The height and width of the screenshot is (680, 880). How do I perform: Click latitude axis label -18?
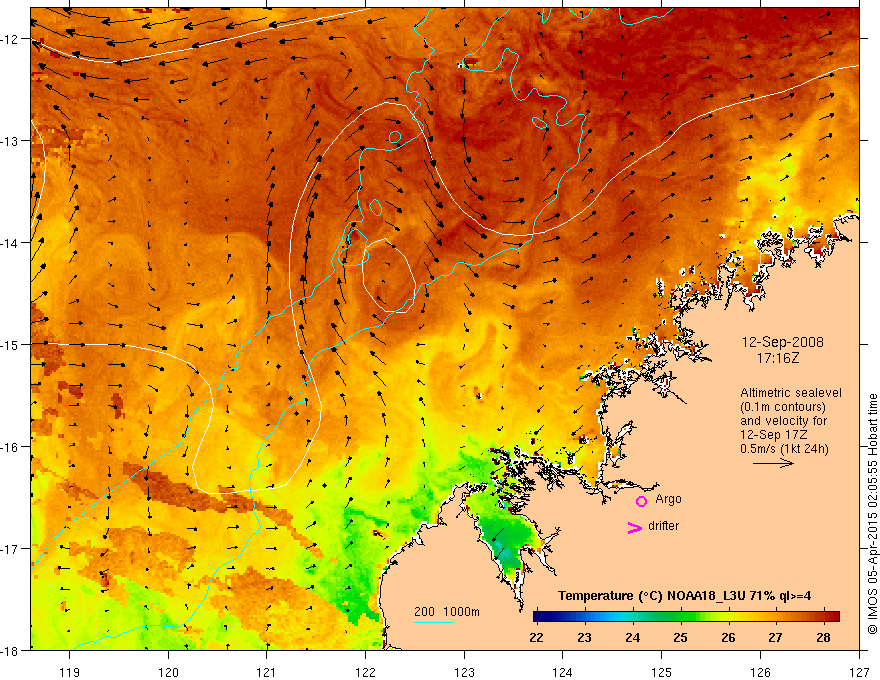click(11, 650)
